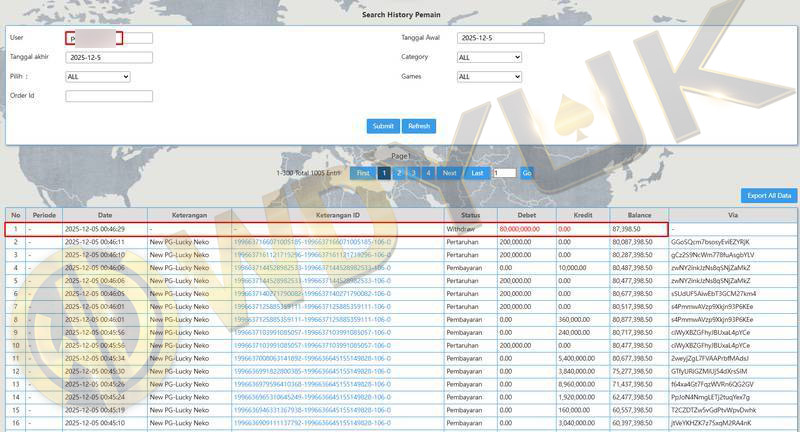800x432 pixels.
Task: Click the page number input box
Action: pyautogui.click(x=504, y=173)
